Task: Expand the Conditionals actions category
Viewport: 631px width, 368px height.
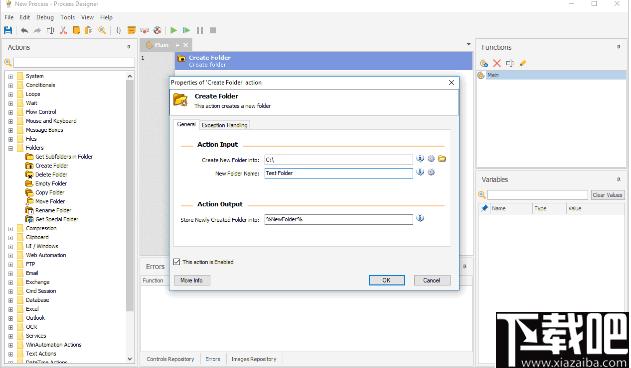Action: pos(10,85)
